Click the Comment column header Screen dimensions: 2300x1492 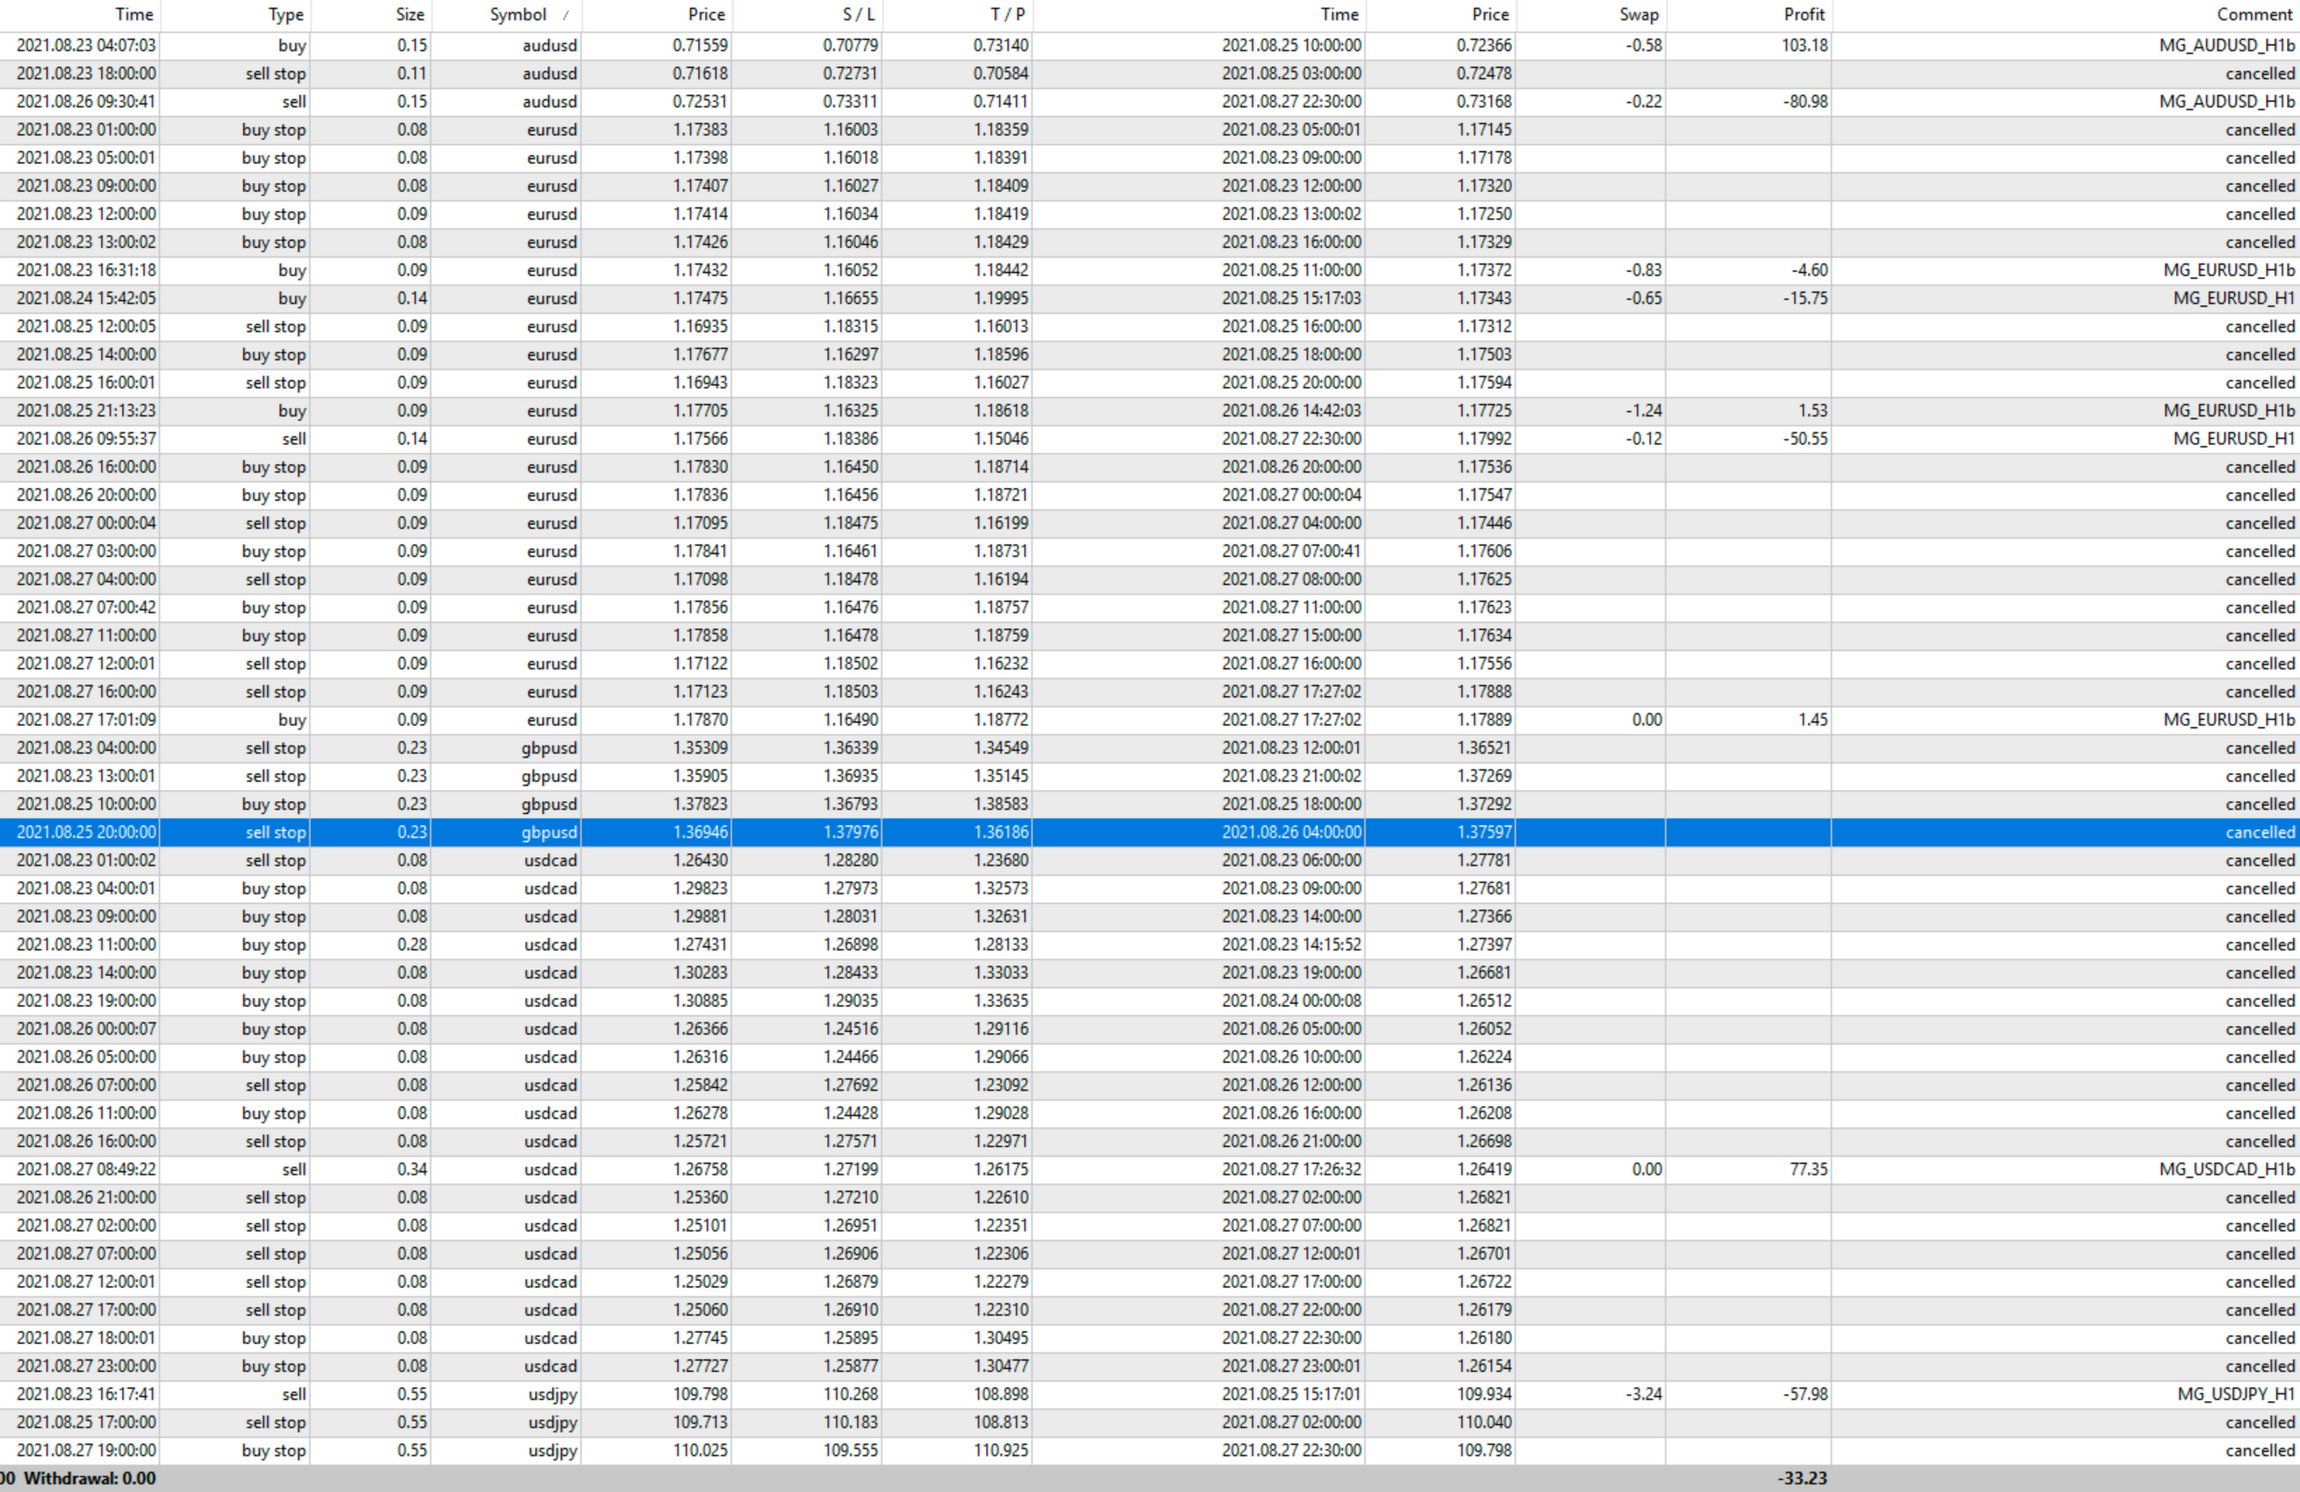click(2253, 15)
